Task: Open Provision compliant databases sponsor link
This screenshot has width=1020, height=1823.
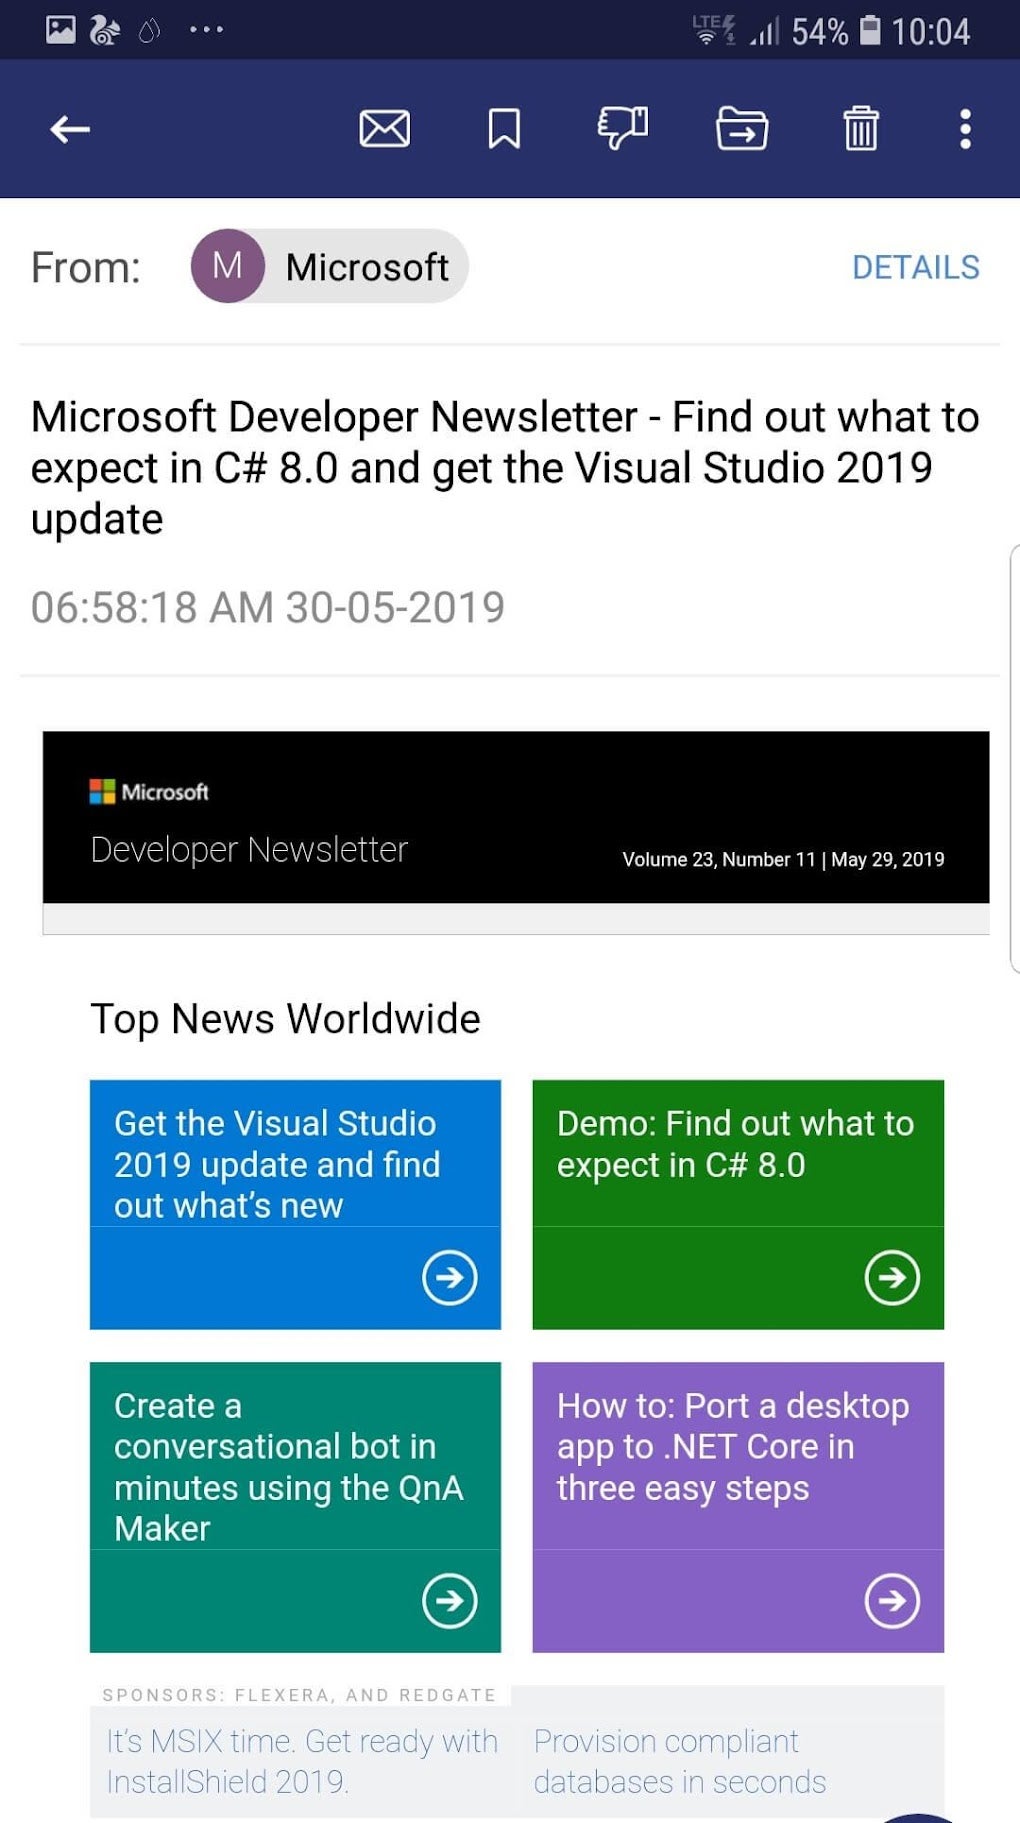Action: 680,1761
